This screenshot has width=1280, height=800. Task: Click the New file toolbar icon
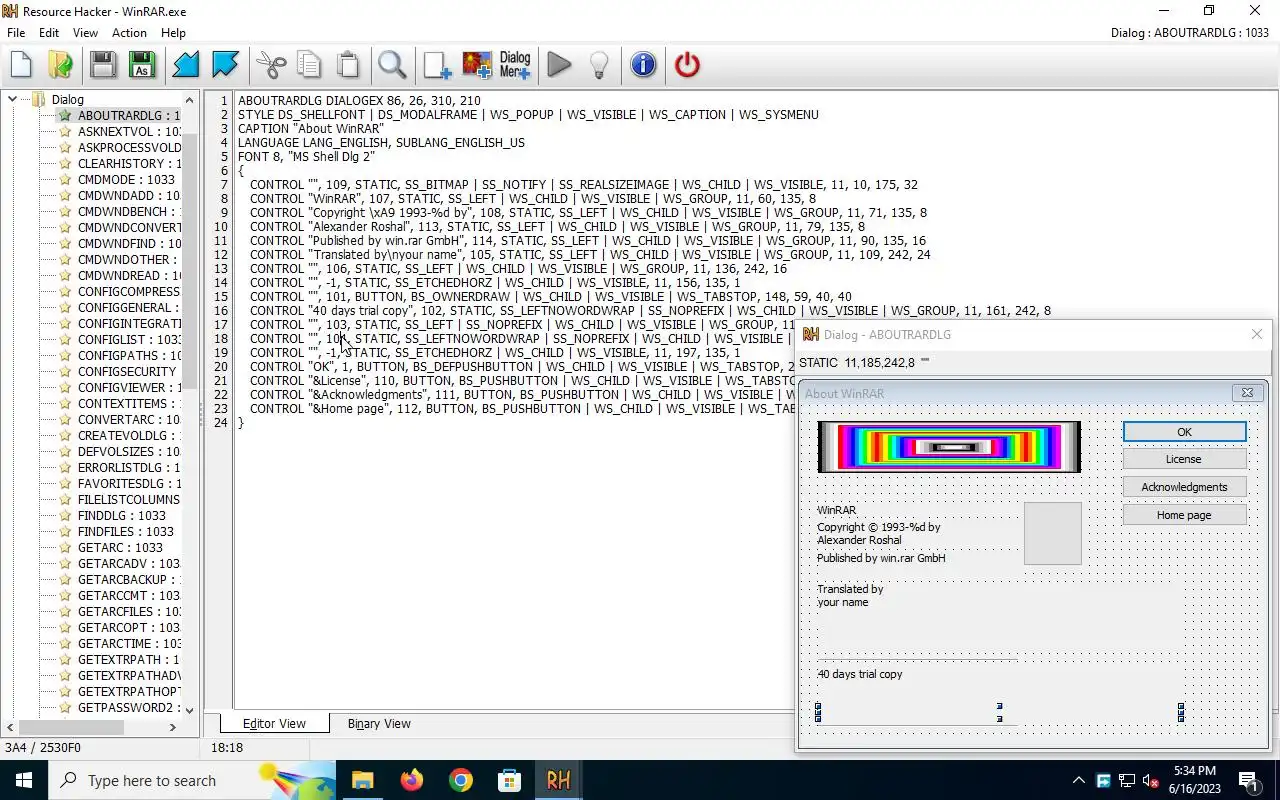click(x=21, y=65)
